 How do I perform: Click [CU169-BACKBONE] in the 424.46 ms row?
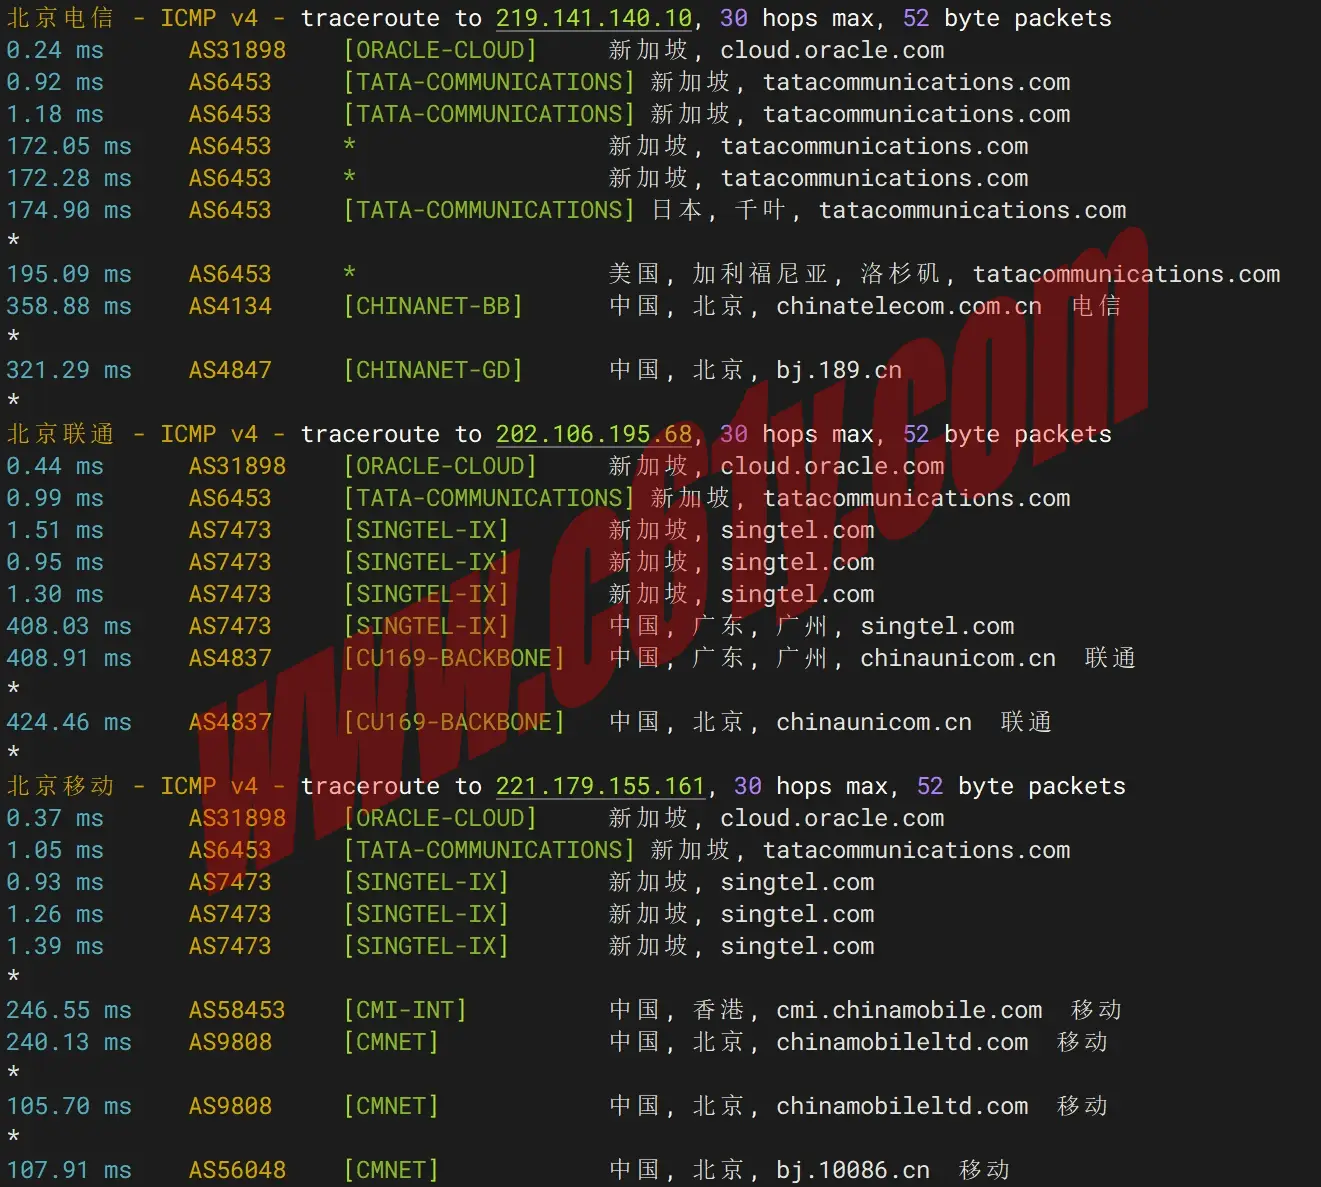pos(454,722)
